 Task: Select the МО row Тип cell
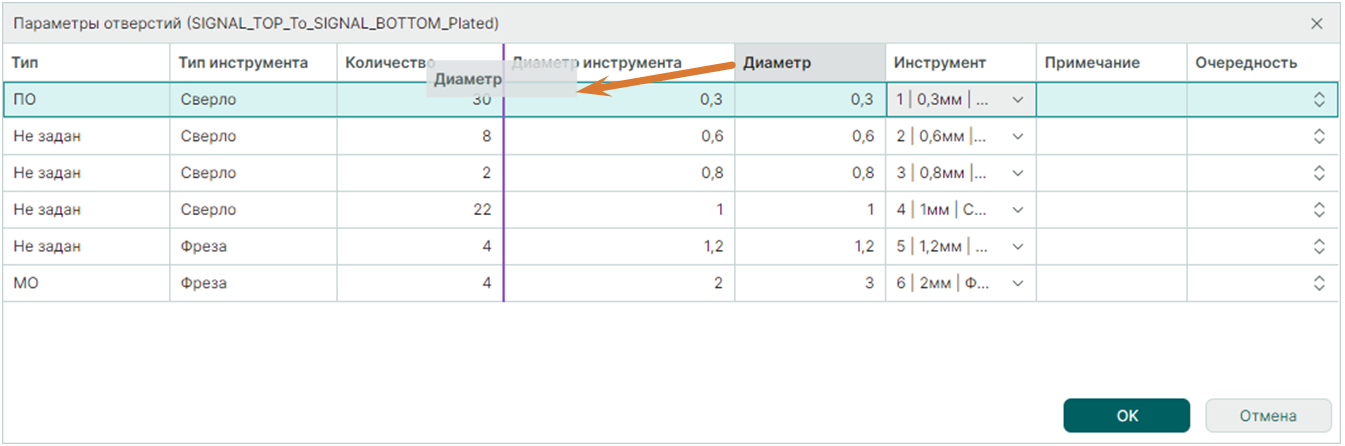85,283
